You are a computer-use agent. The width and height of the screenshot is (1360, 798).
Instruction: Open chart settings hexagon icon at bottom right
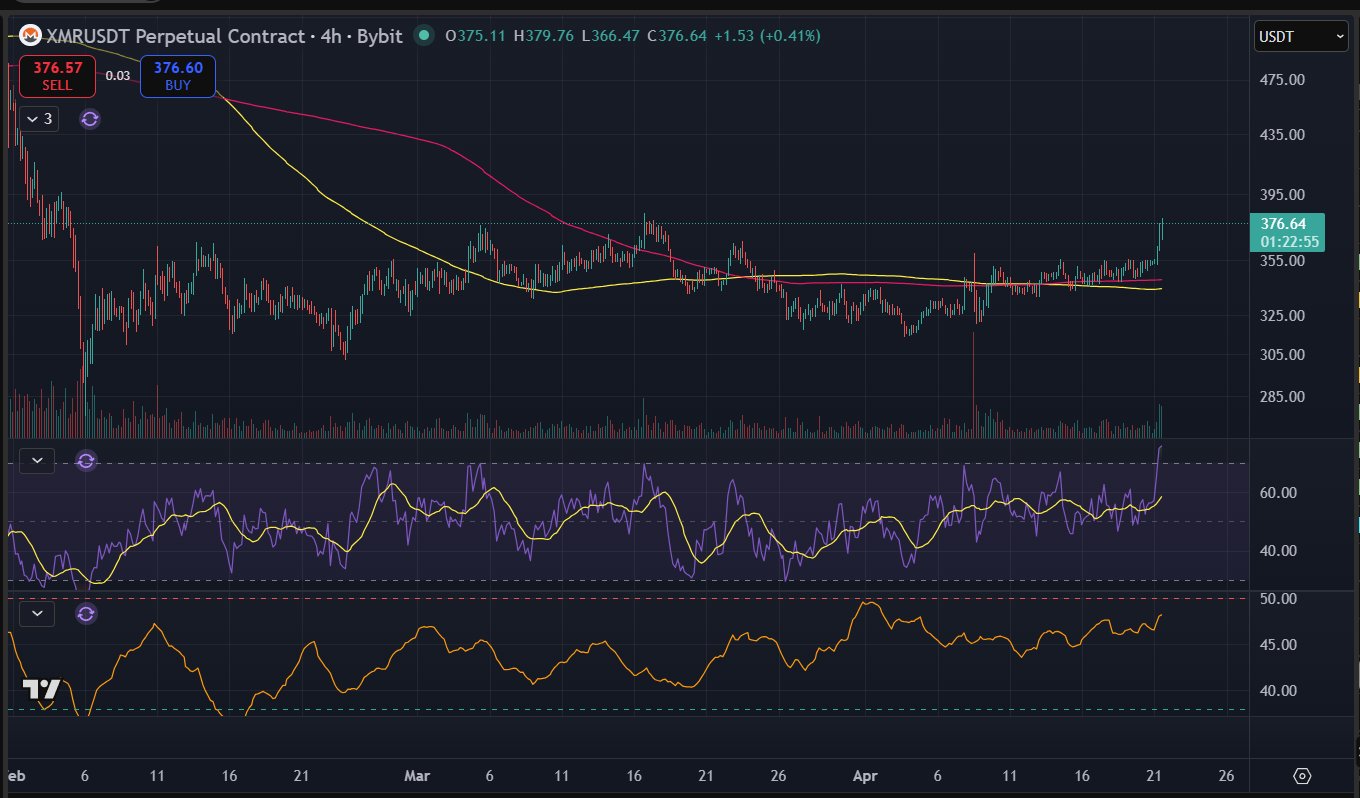coord(1301,776)
